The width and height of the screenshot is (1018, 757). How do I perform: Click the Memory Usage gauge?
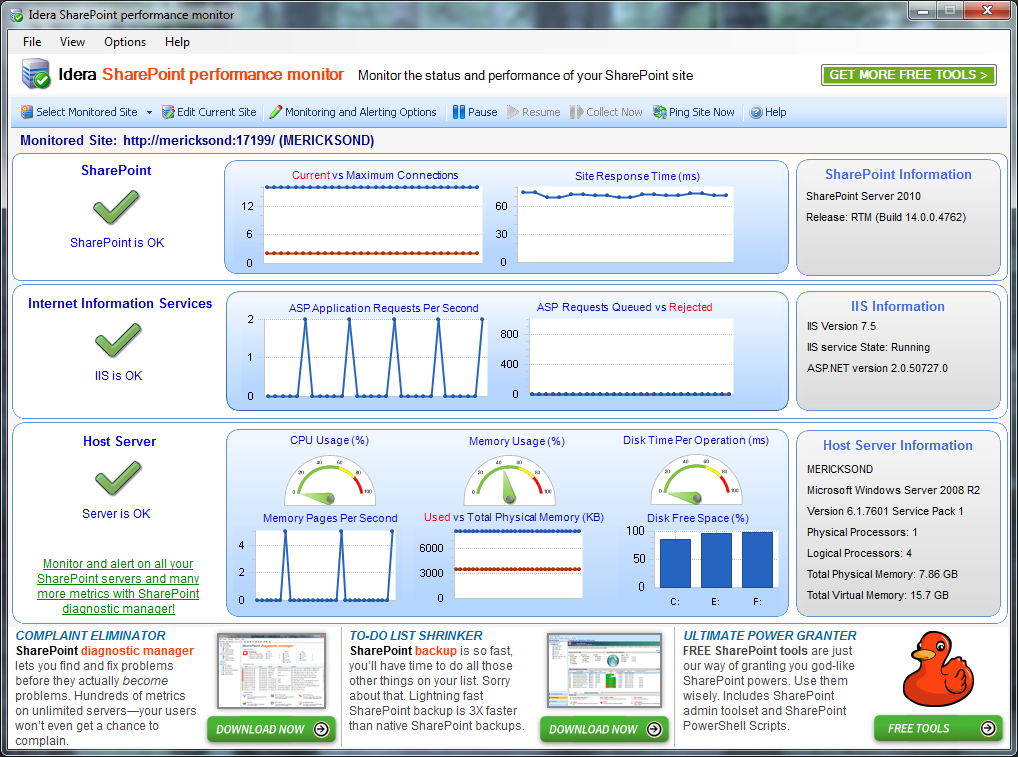coord(510,480)
